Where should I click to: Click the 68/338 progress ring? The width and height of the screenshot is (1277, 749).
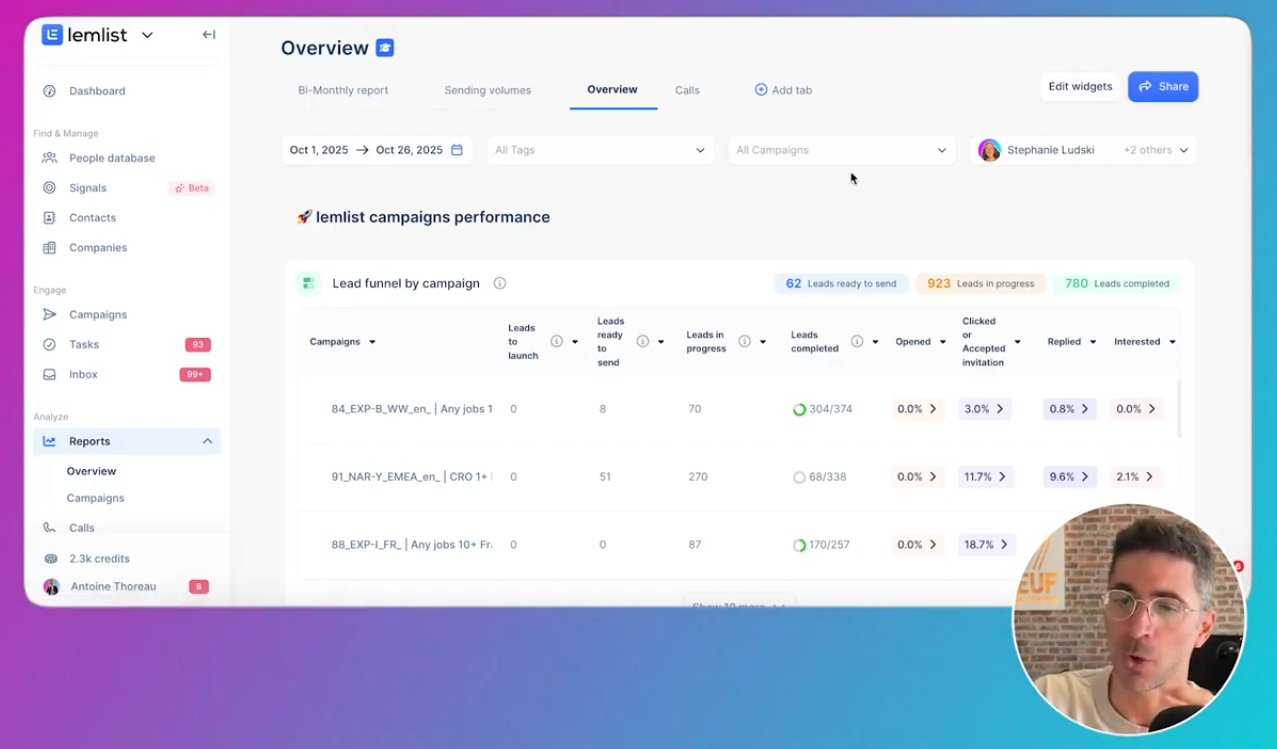799,477
